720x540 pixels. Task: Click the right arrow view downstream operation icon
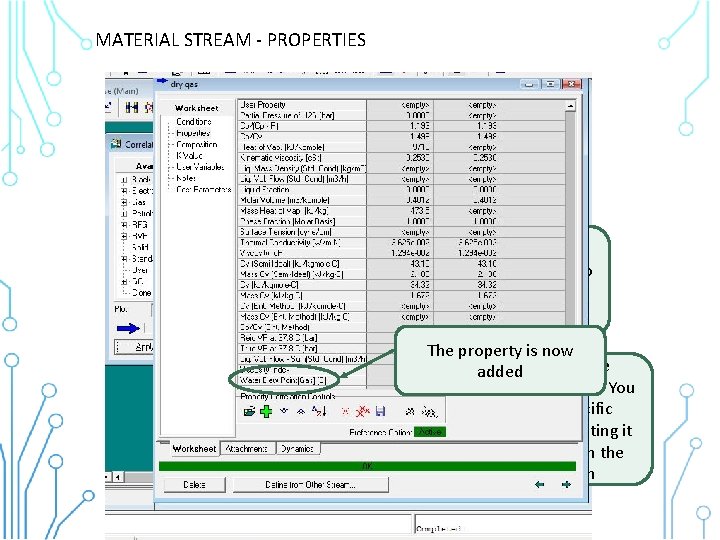[x=566, y=484]
